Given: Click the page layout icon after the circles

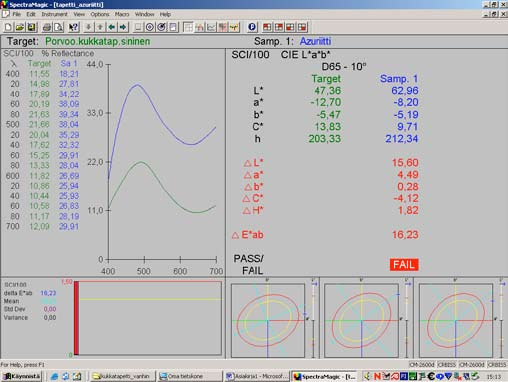Looking at the screenshot, I should (x=173, y=27).
